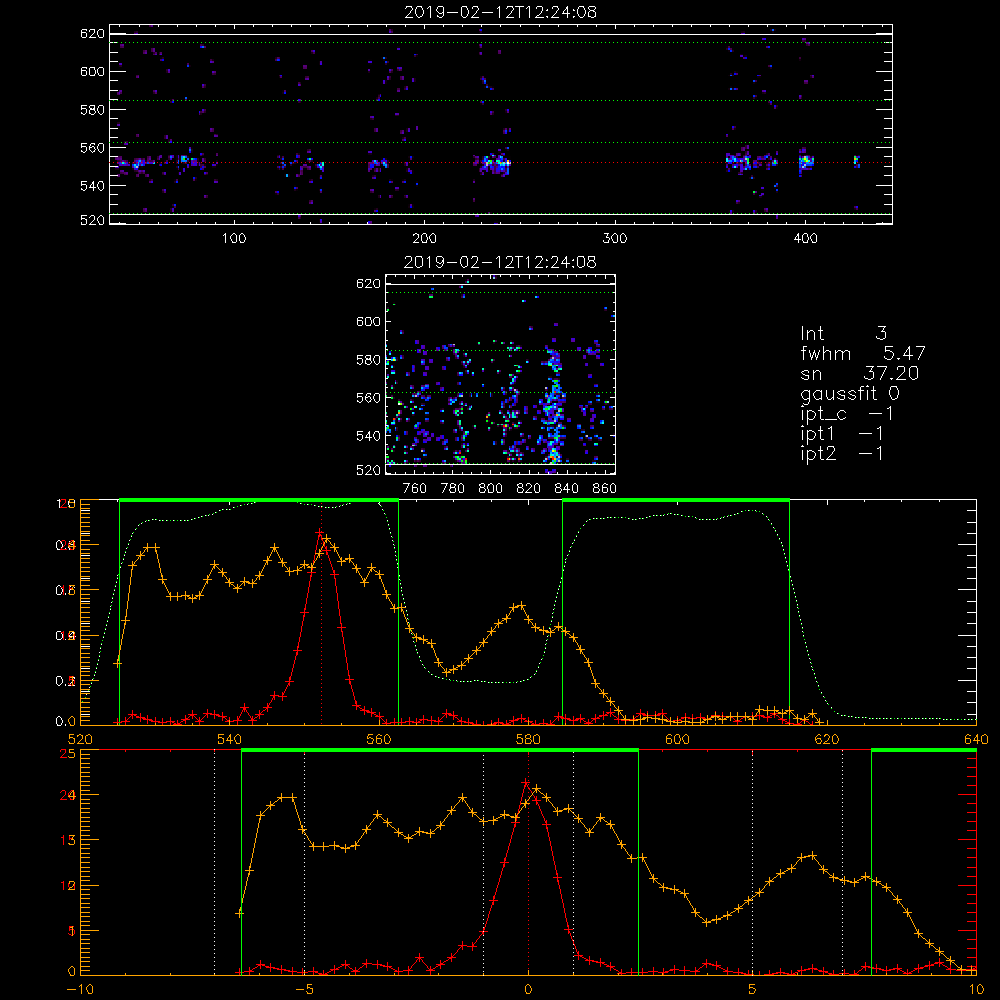
Task: Click x-axis label 100 on top image
Action: click(x=234, y=239)
